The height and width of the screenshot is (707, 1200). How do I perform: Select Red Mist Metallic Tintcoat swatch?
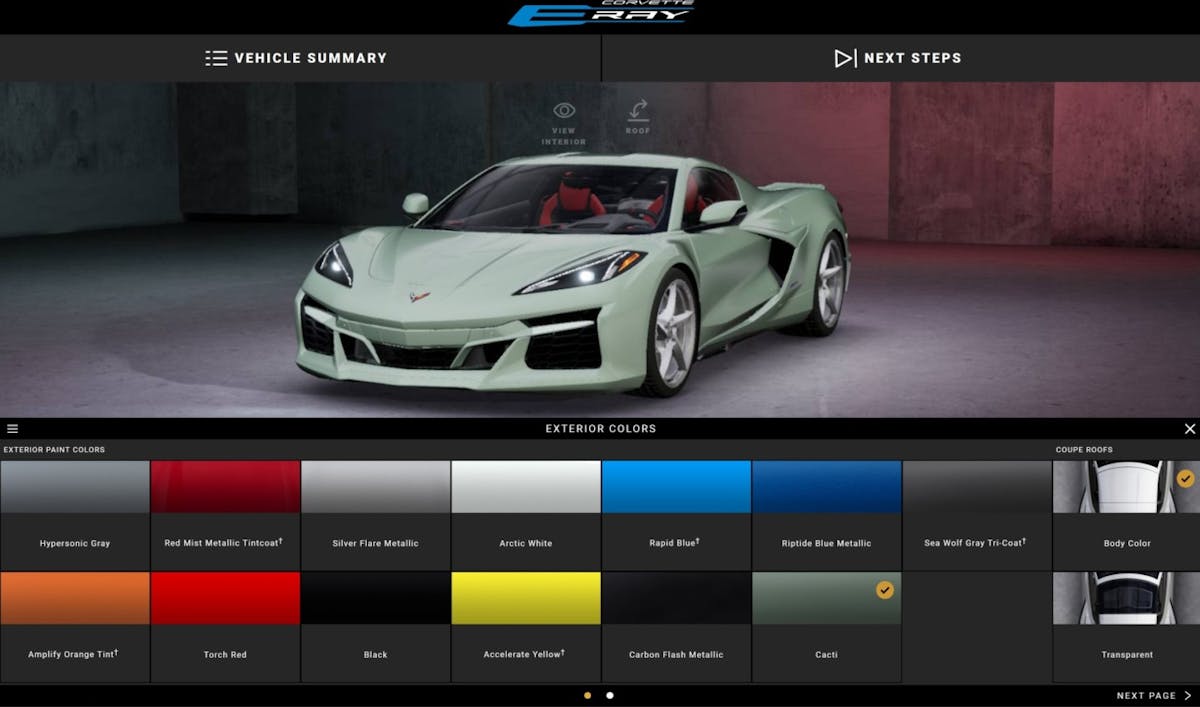click(x=225, y=514)
